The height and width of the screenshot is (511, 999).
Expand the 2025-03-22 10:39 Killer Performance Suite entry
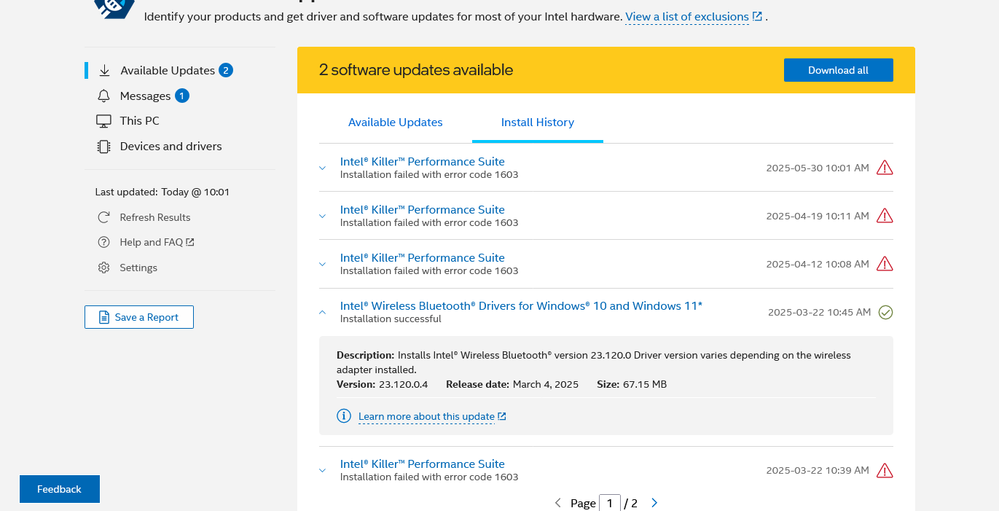pyautogui.click(x=322, y=471)
